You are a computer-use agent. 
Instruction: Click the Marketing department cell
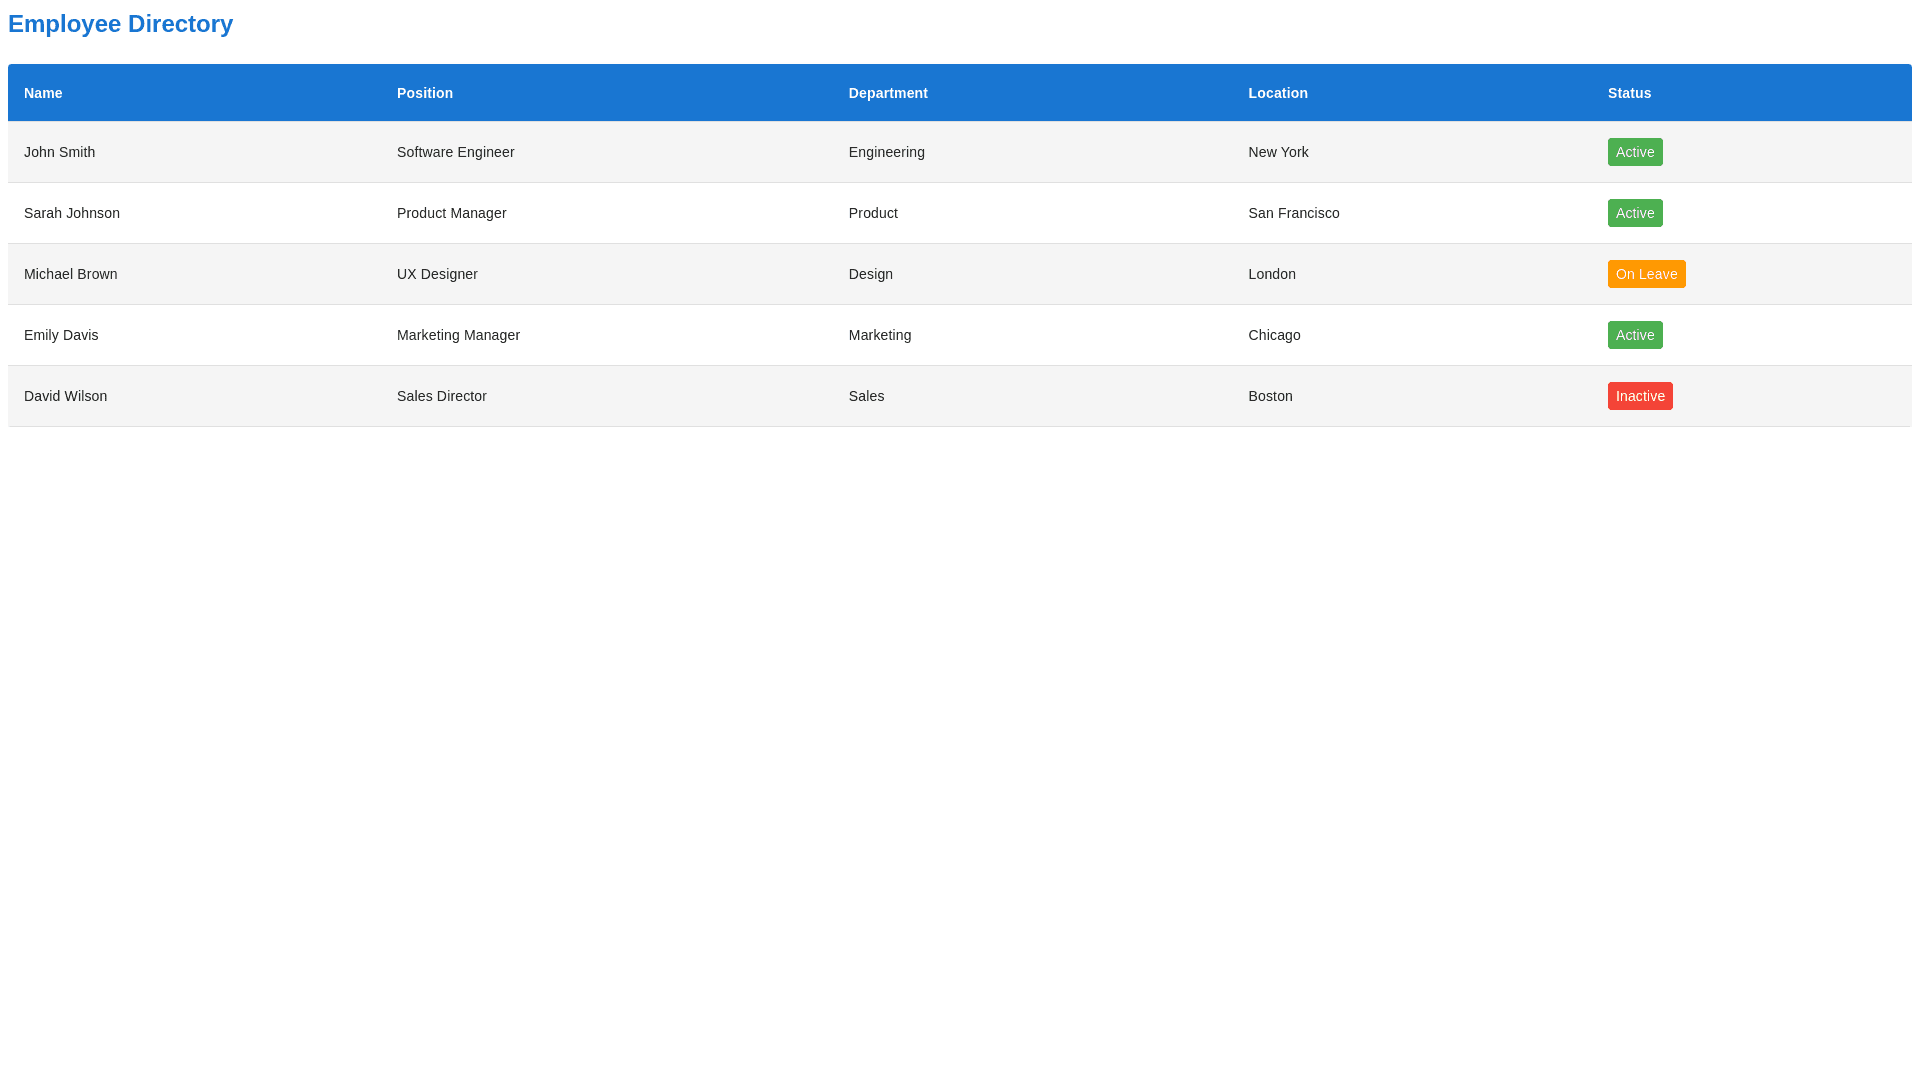pos(880,335)
